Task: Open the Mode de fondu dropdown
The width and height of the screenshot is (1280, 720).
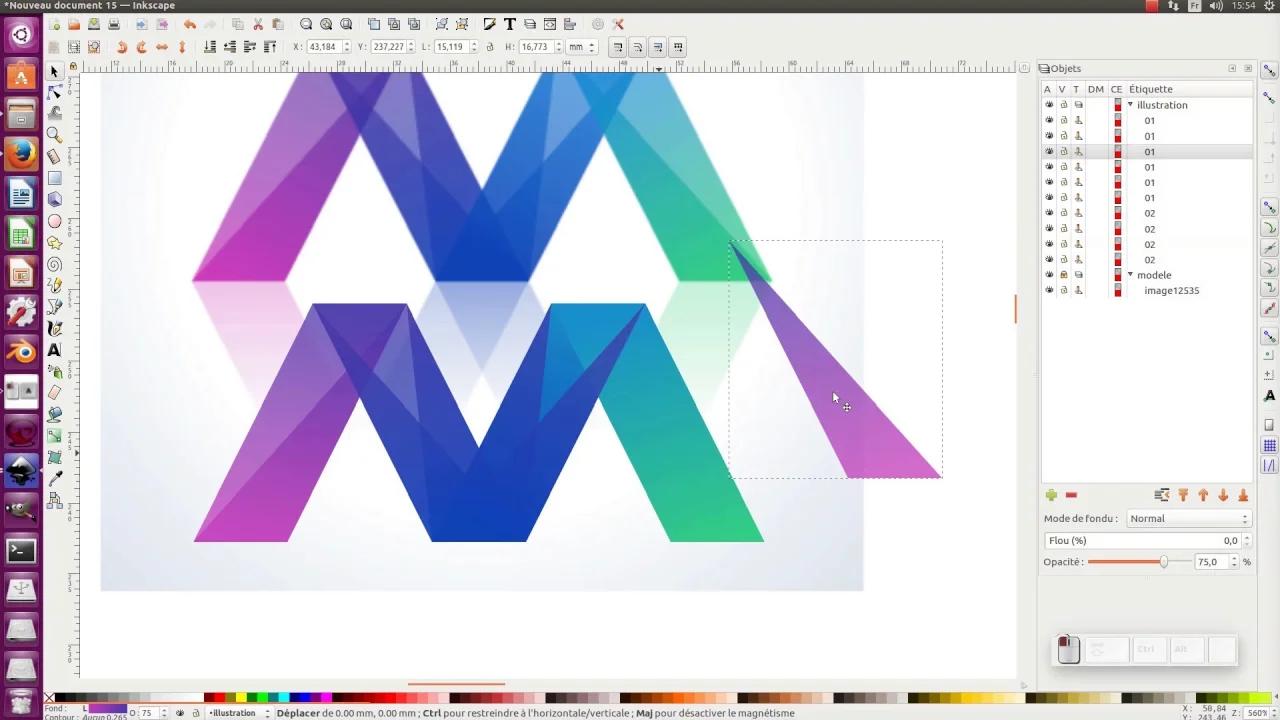Action: (1188, 518)
